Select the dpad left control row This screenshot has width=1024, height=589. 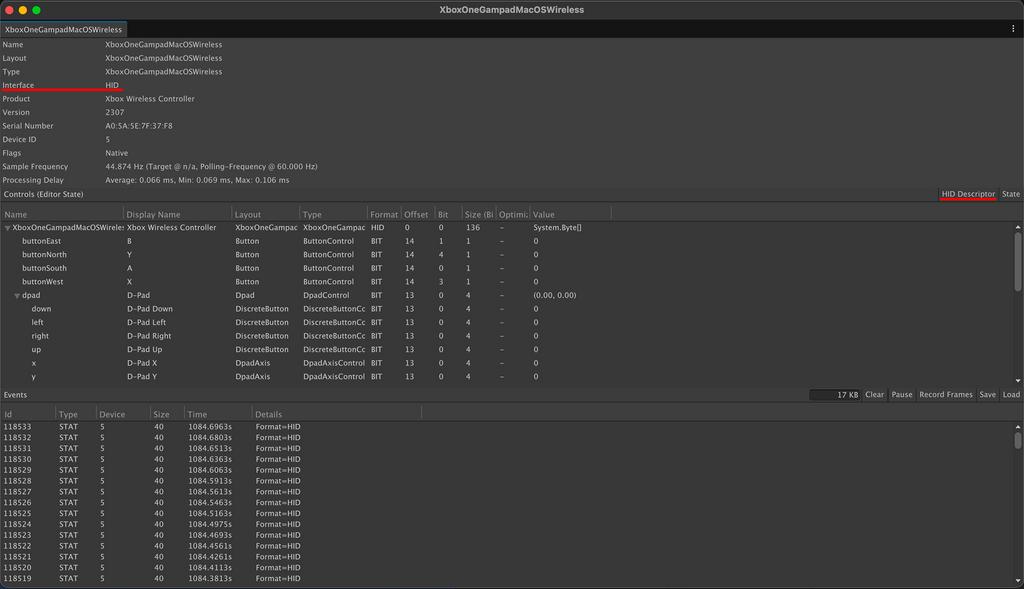click(x=507, y=323)
